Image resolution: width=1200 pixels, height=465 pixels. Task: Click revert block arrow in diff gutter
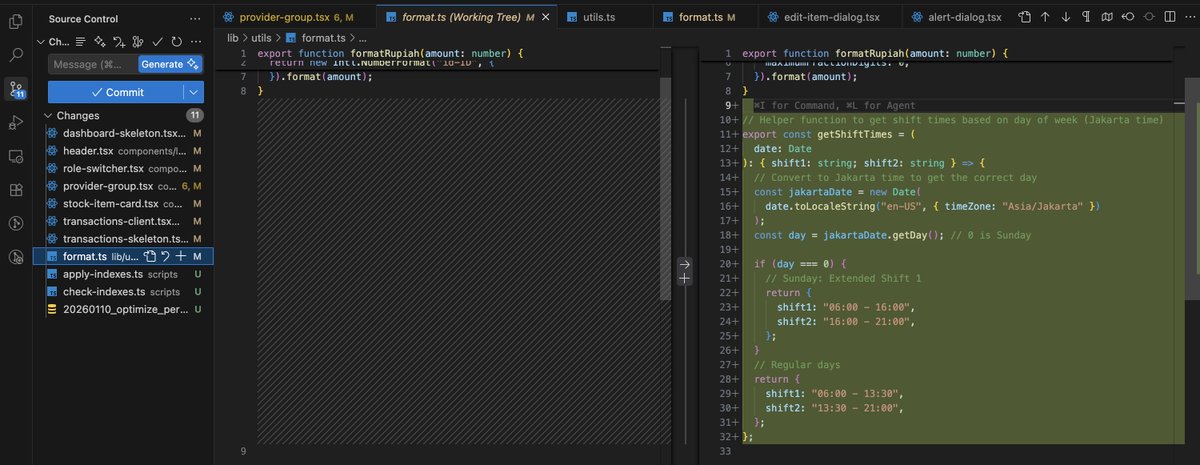pos(685,264)
